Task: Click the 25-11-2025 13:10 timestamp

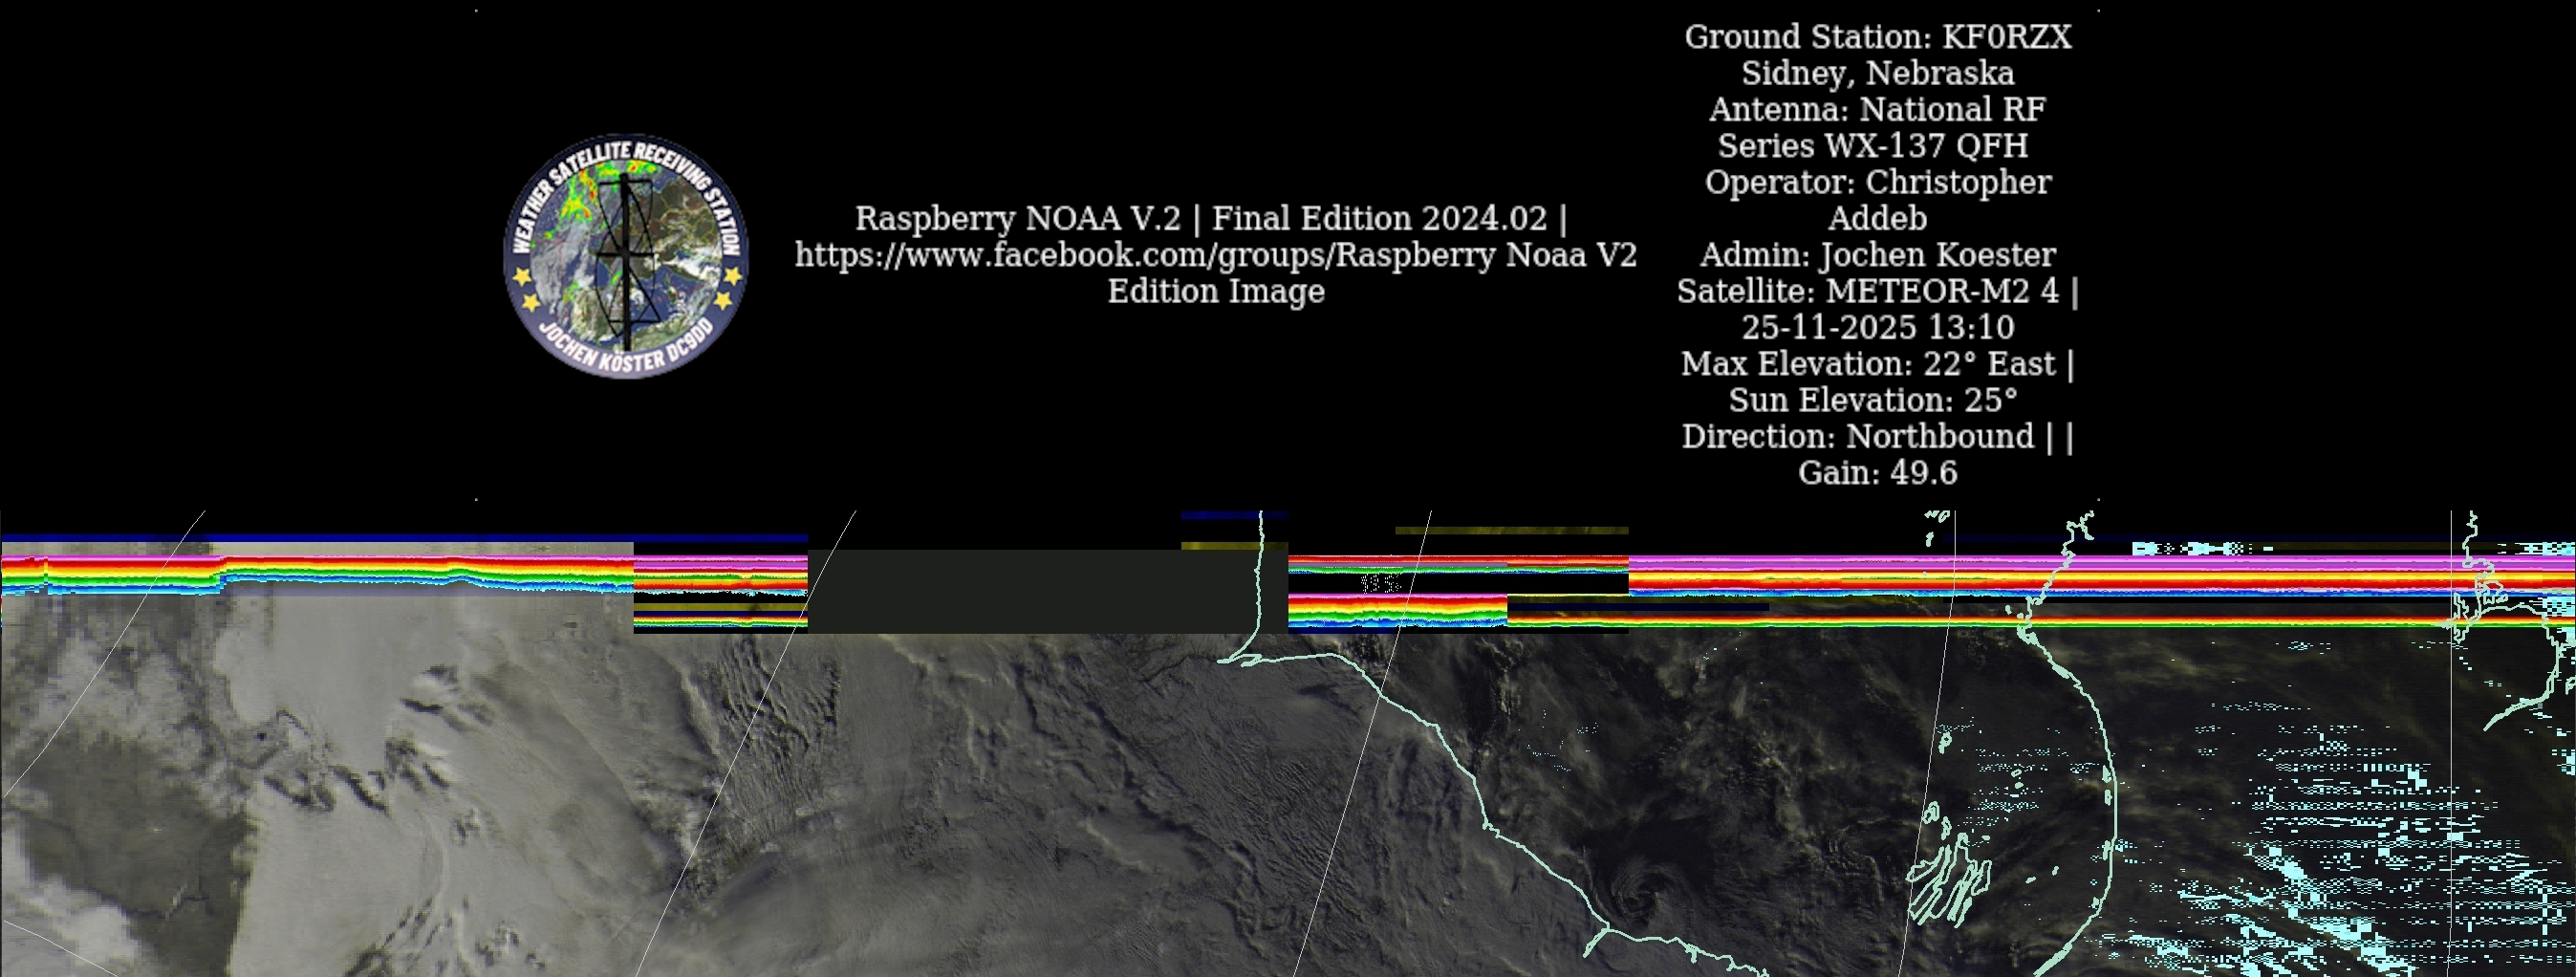Action: 1877,327
